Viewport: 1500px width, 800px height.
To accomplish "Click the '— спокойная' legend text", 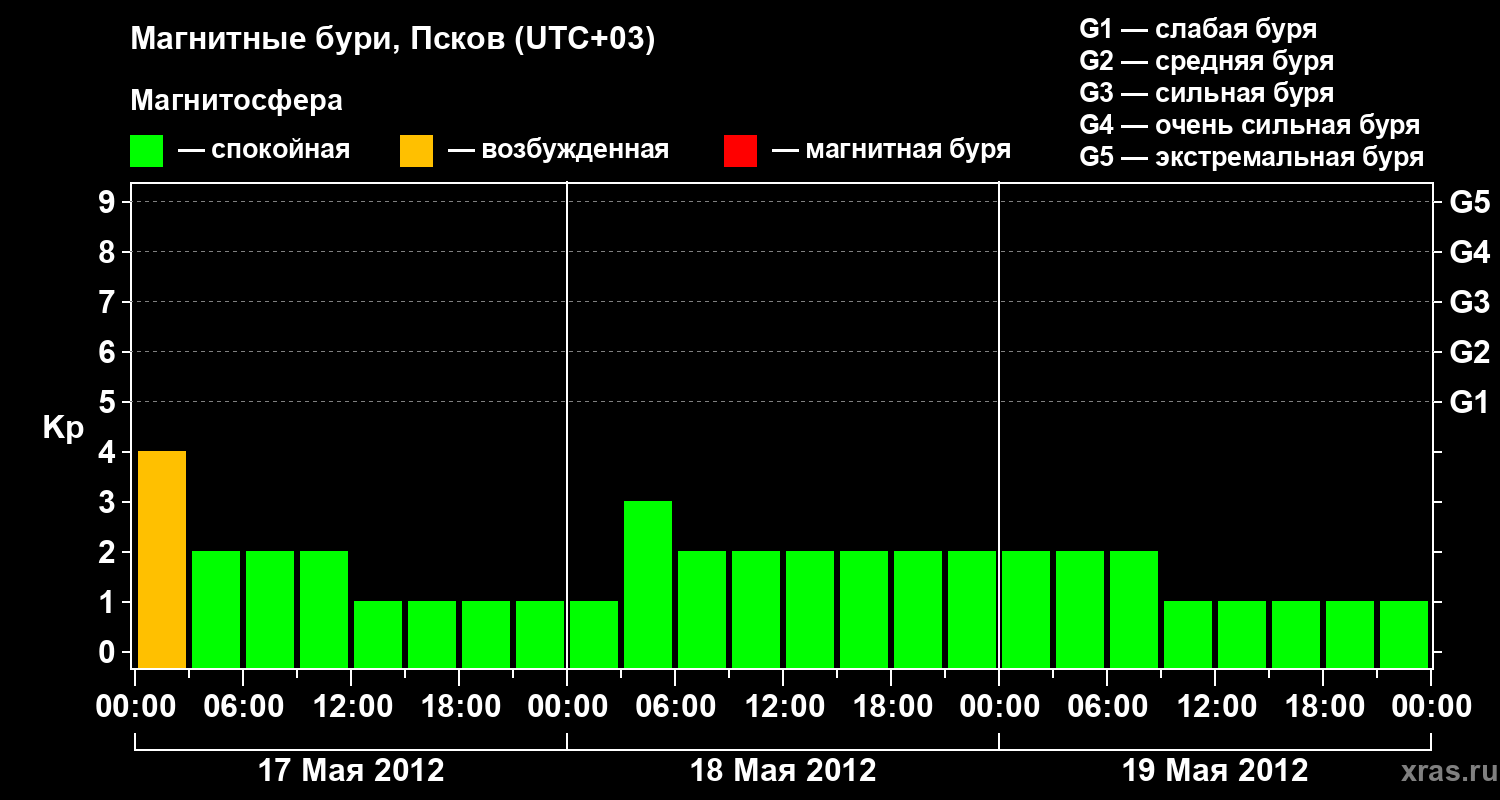I will 264,150.
